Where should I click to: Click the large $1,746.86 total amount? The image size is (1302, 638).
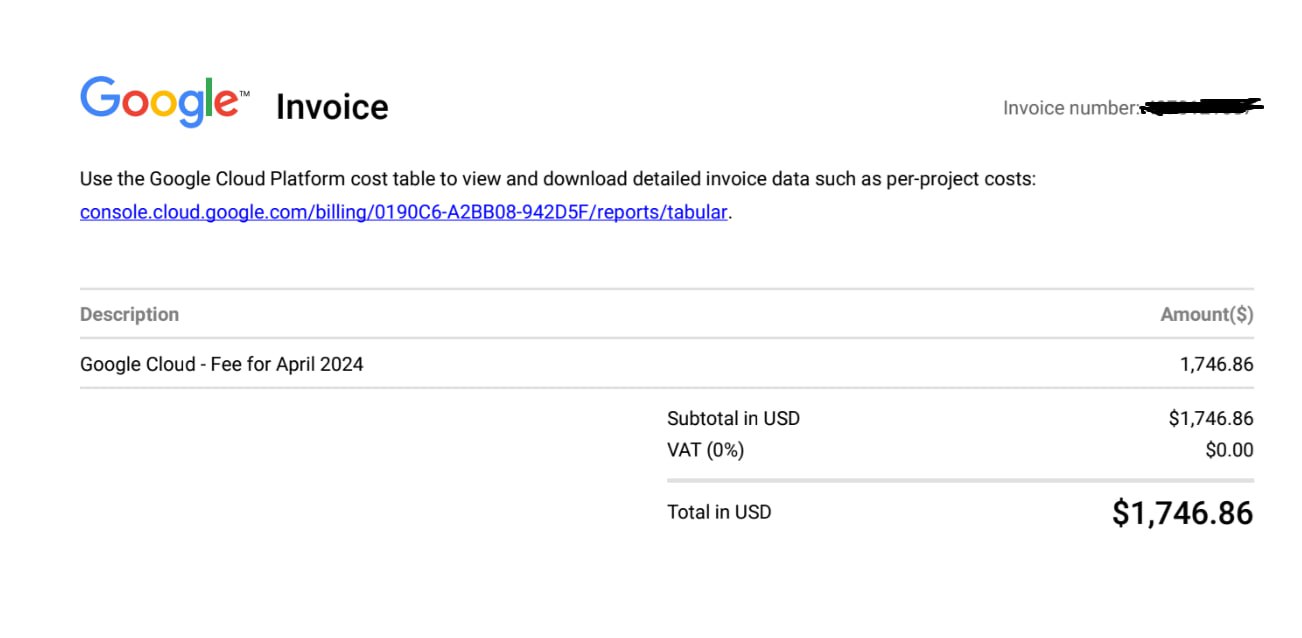1183,513
